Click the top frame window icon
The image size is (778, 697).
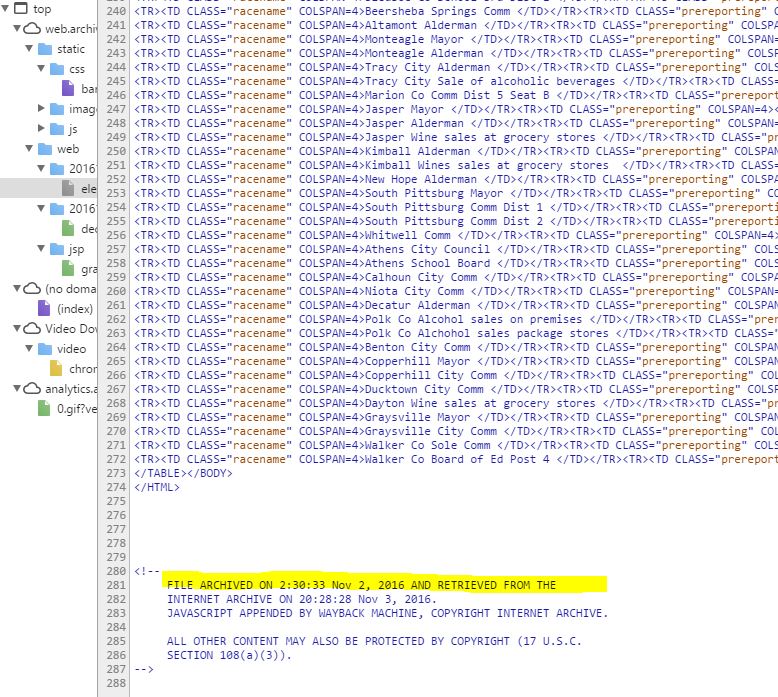click(21, 9)
